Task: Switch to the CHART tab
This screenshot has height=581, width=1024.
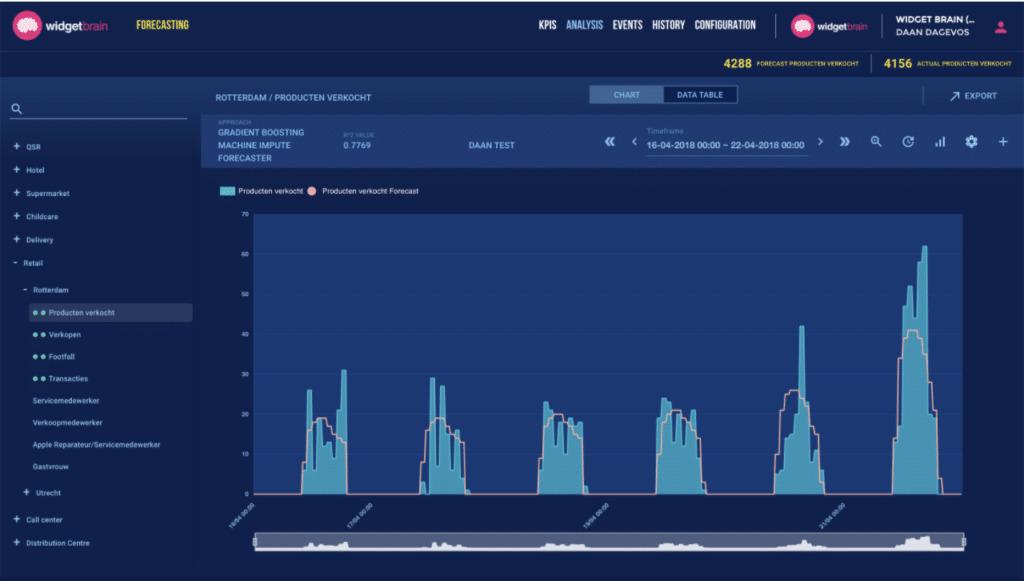Action: click(626, 95)
